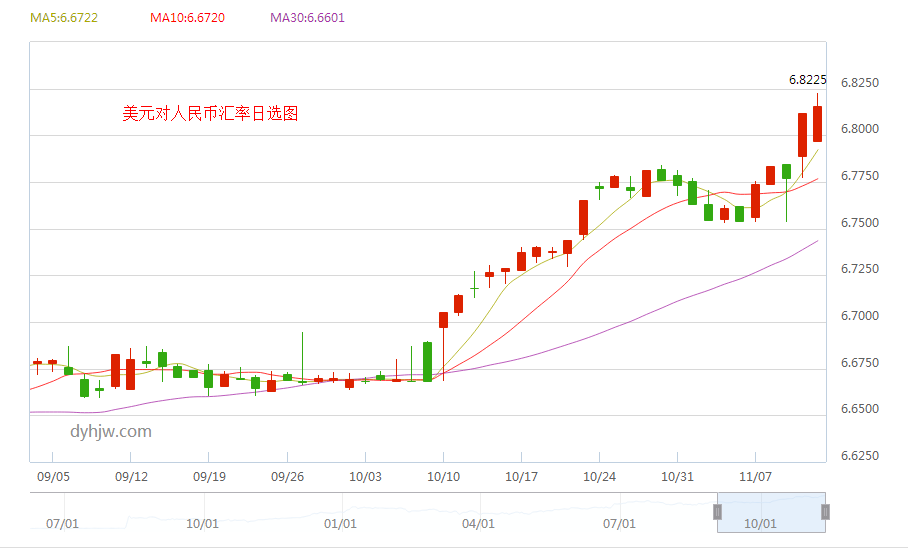Click the red candlestick at 11/07

(x=755, y=201)
